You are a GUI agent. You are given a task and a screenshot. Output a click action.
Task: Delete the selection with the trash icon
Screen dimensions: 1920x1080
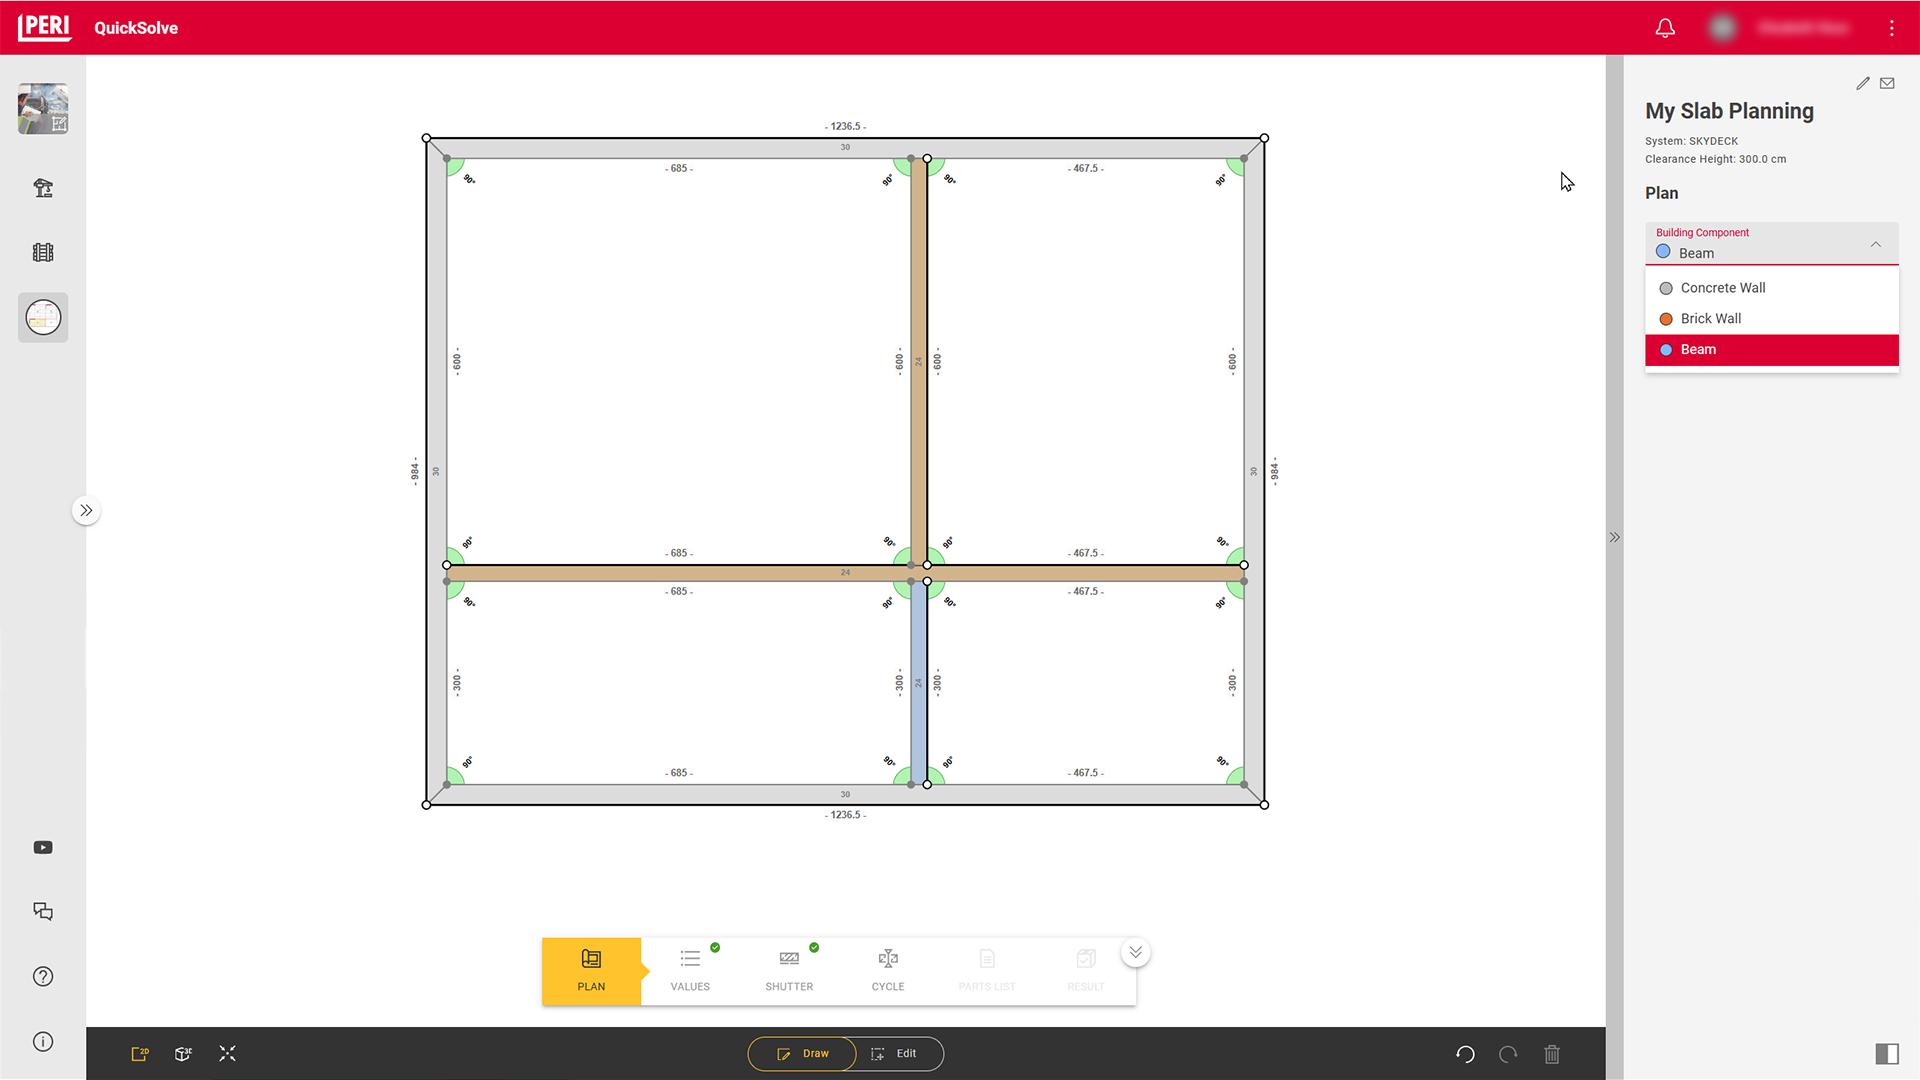click(1552, 1054)
